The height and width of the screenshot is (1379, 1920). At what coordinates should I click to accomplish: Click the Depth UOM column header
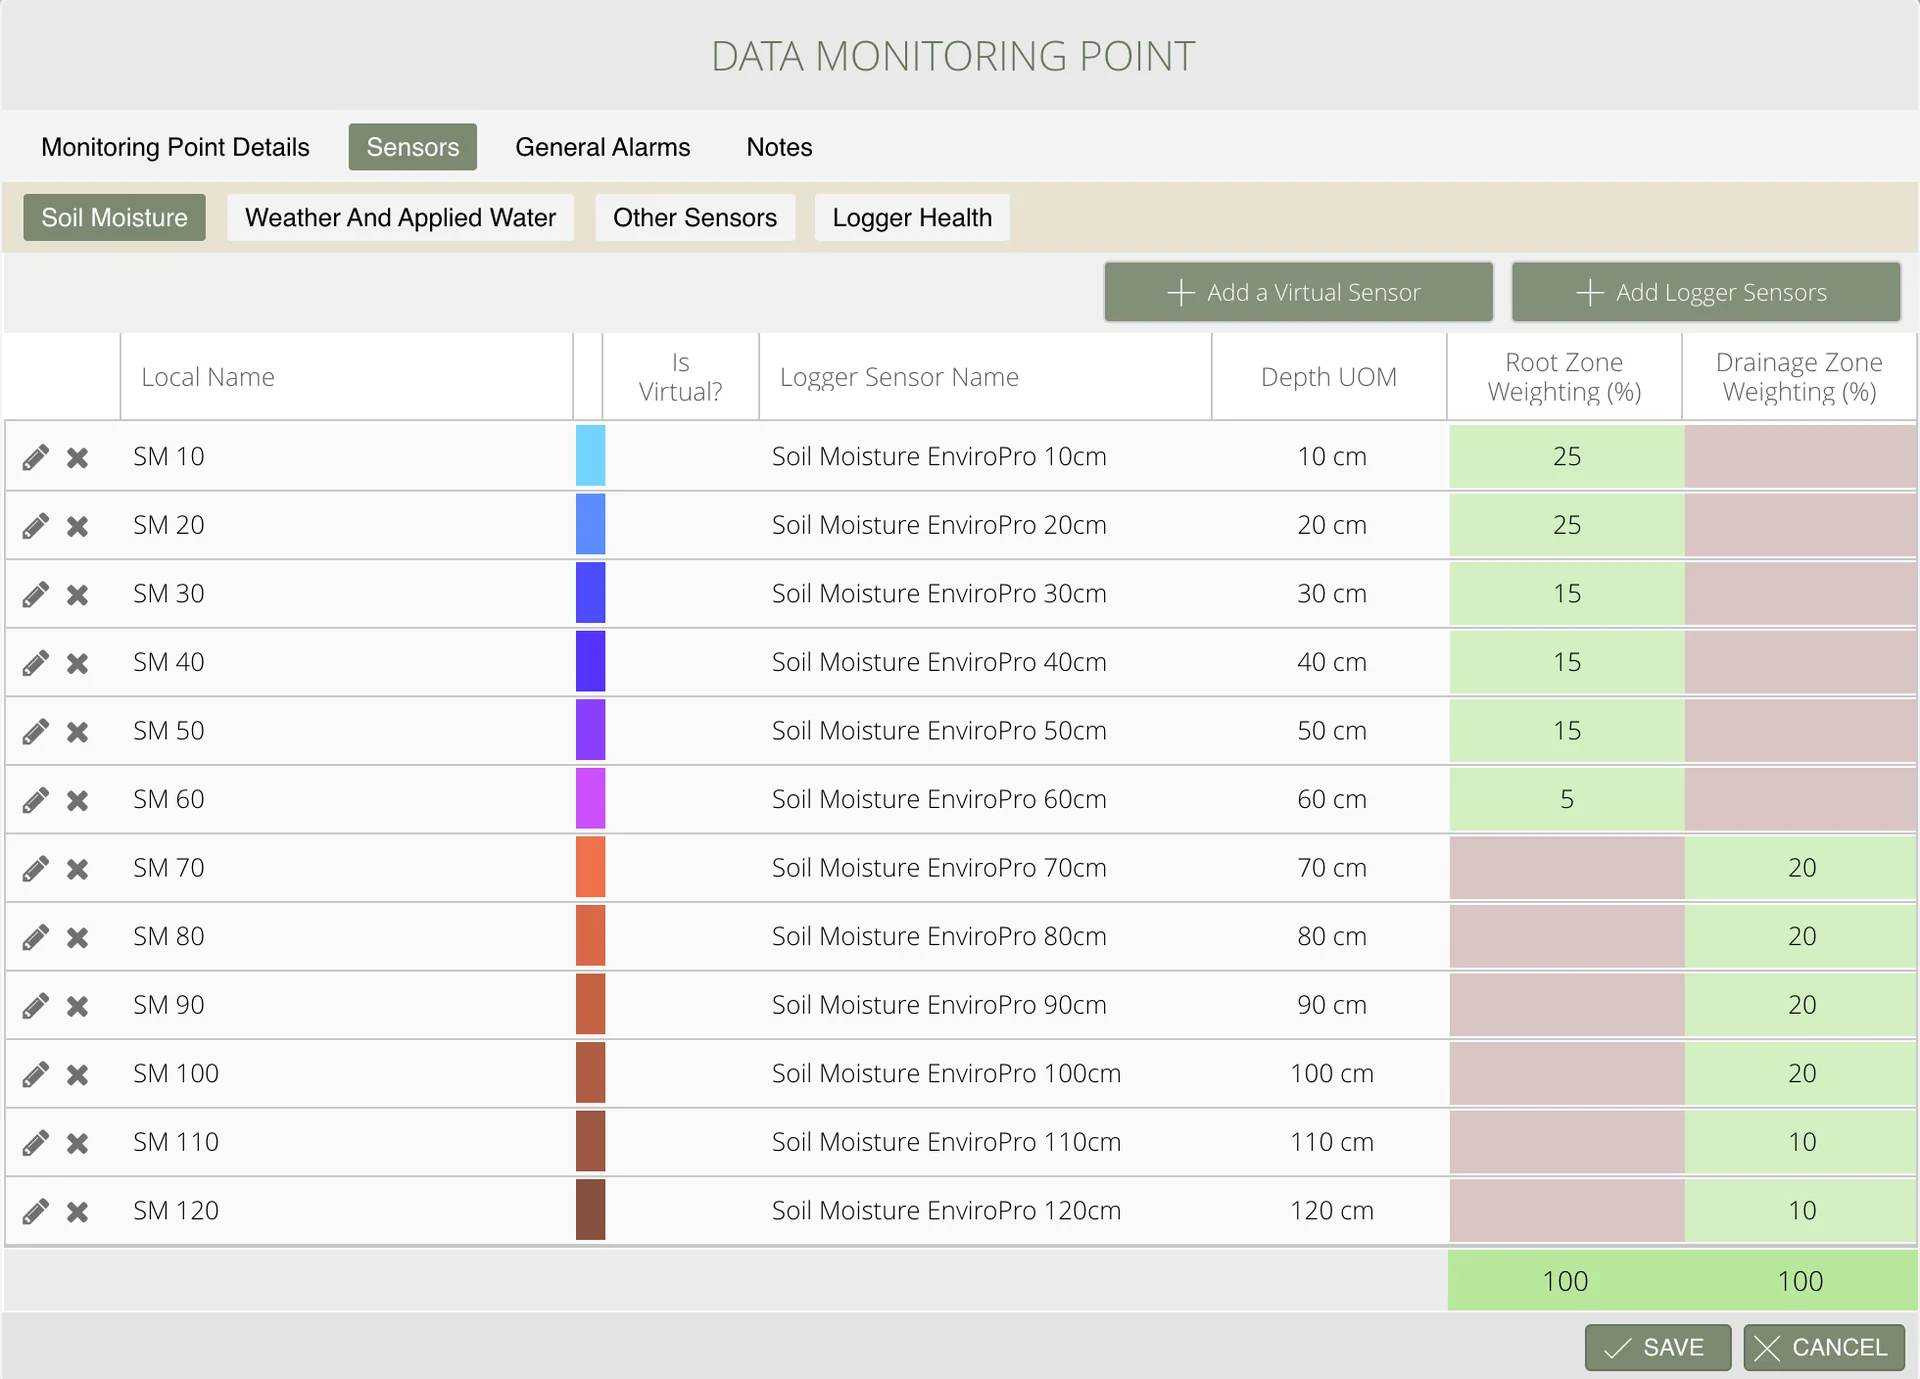tap(1329, 377)
